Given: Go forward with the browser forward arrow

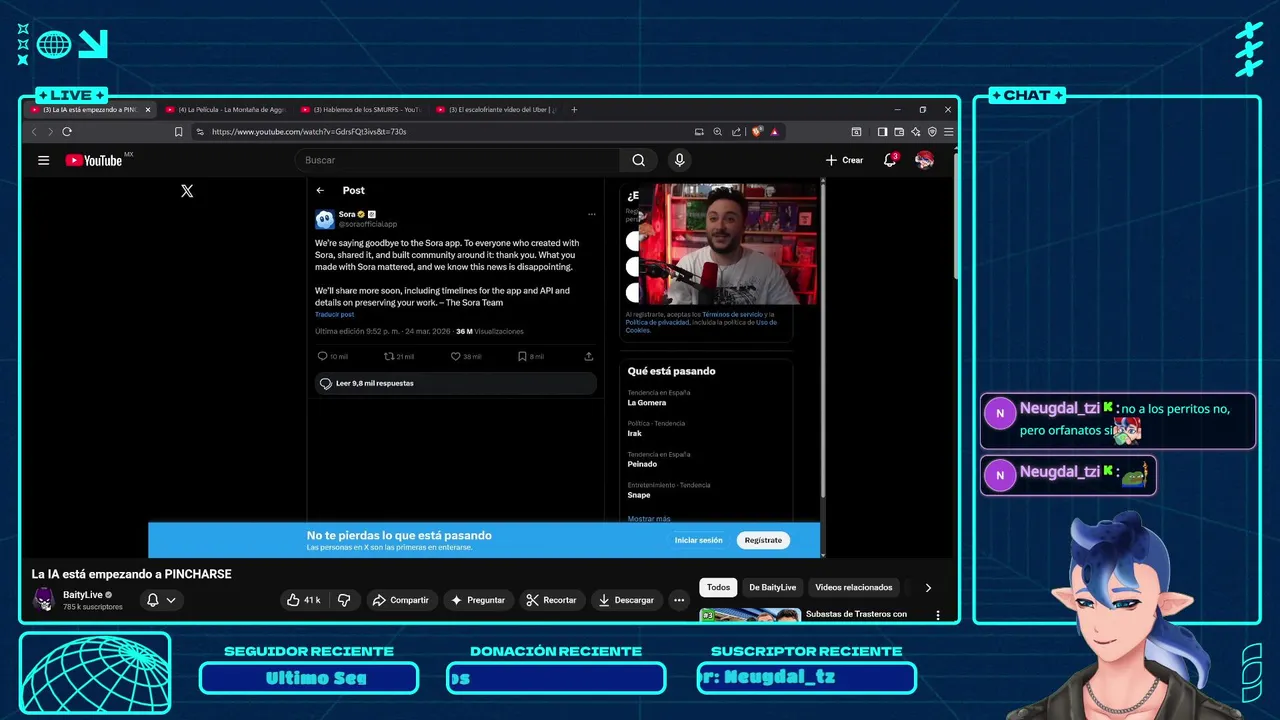Looking at the screenshot, I should point(49,131).
